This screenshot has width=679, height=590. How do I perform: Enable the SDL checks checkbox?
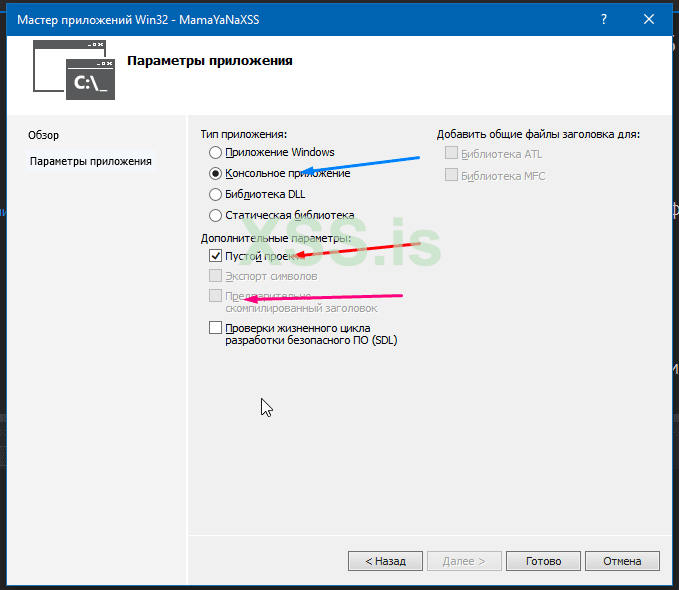[x=215, y=328]
